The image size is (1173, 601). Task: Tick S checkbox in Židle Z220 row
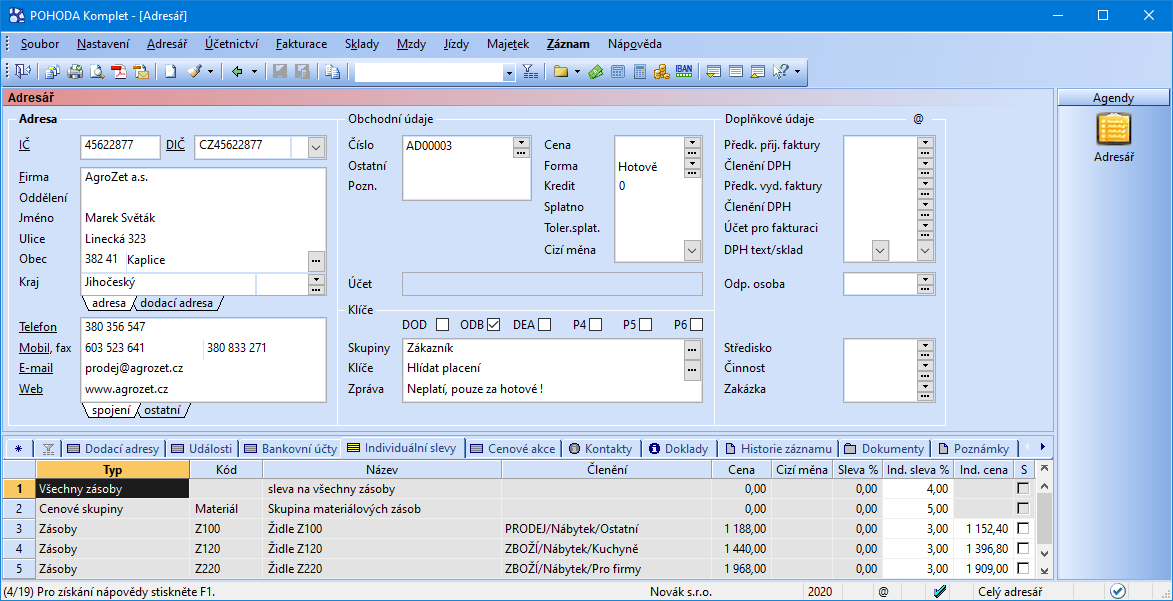pyautogui.click(x=1023, y=568)
